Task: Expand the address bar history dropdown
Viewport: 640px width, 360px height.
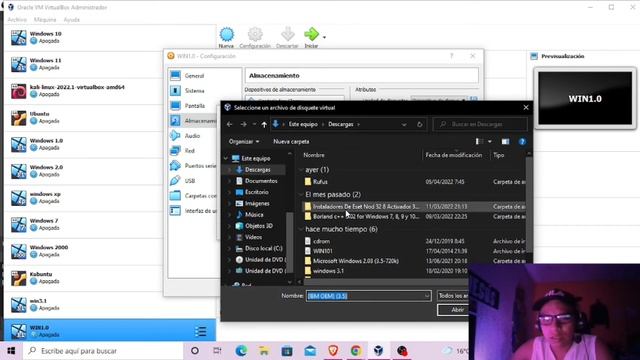Action: click(404, 124)
